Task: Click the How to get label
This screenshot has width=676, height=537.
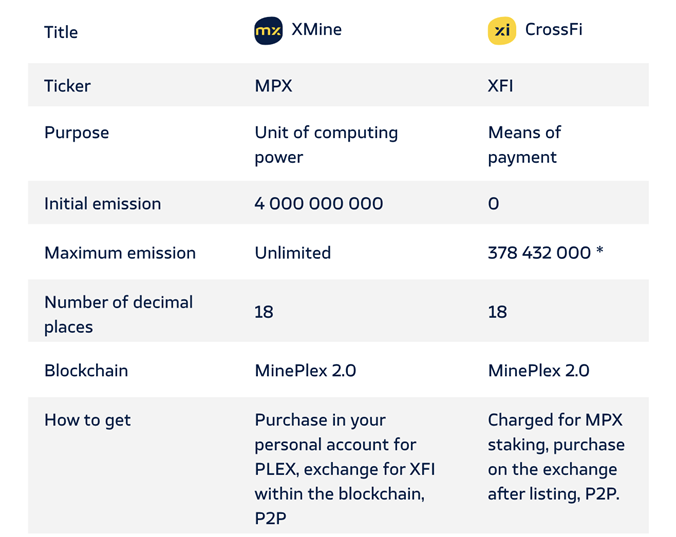Action: (x=87, y=421)
